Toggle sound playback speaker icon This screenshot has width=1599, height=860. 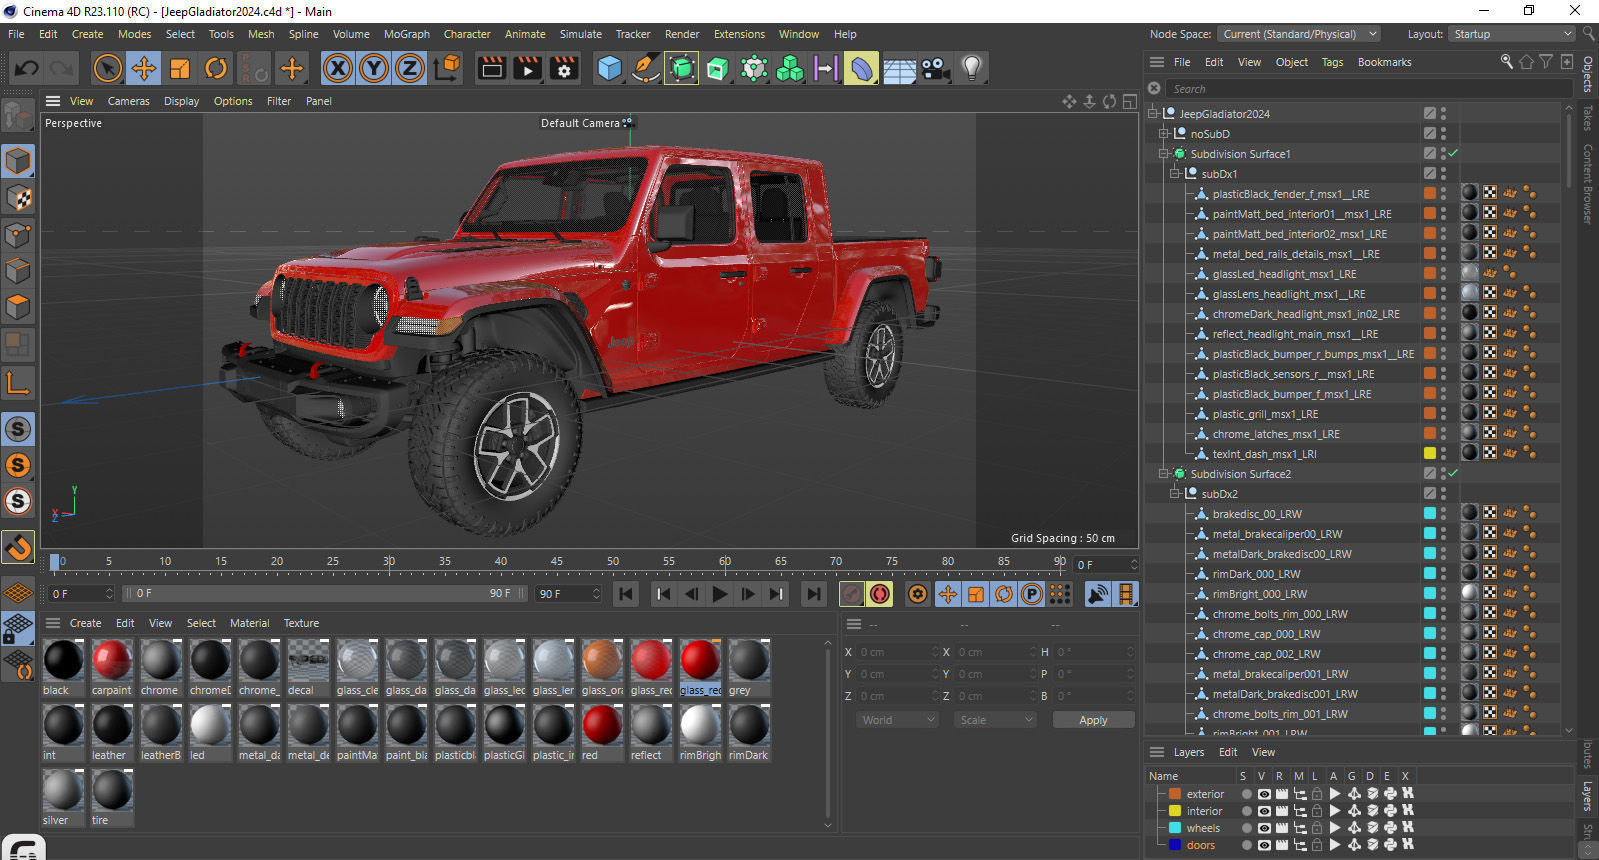1097,594
